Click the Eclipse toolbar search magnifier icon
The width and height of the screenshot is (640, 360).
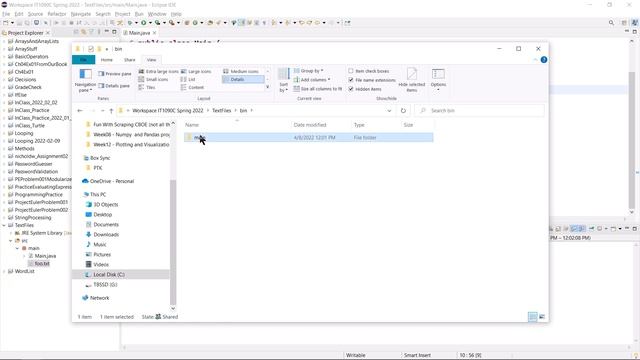tap(611, 23)
